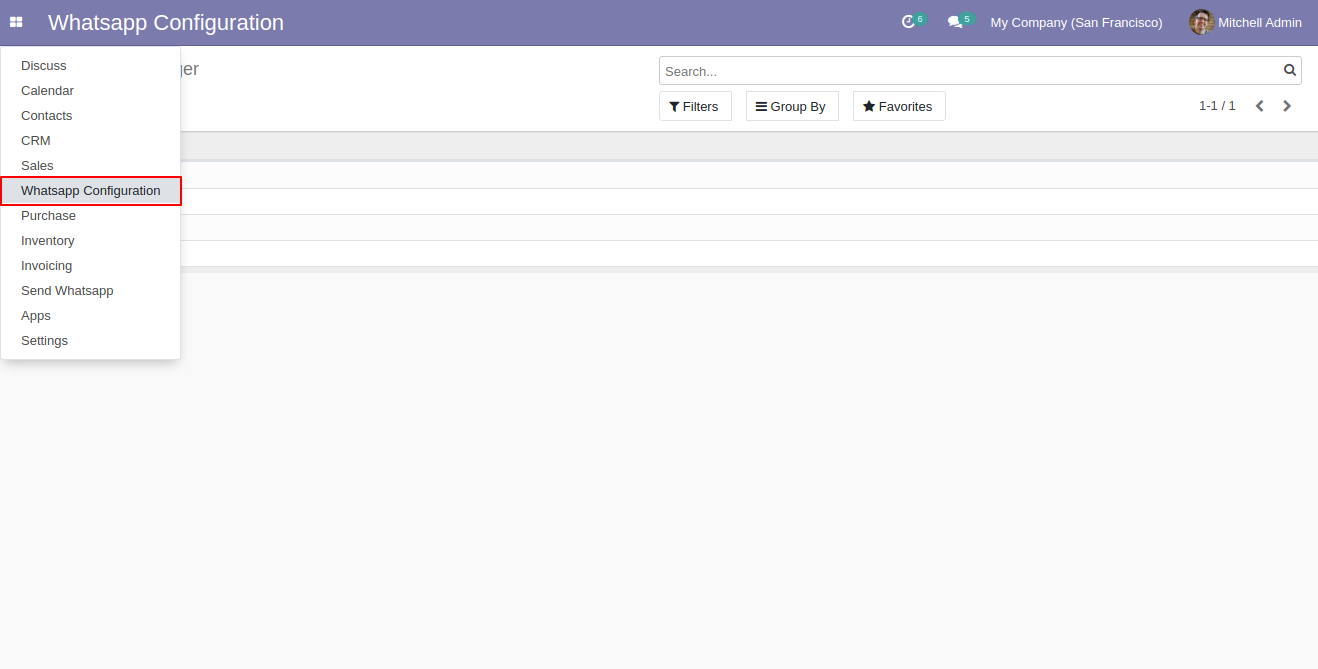The image size is (1318, 669).
Task: Click Mitchell Admin avatar picture
Action: coord(1201,22)
